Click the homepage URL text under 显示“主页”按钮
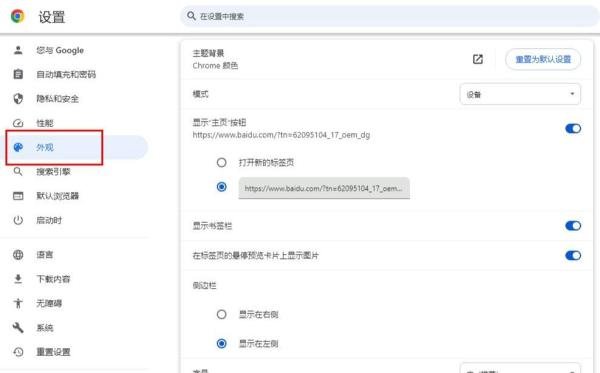 [281, 135]
